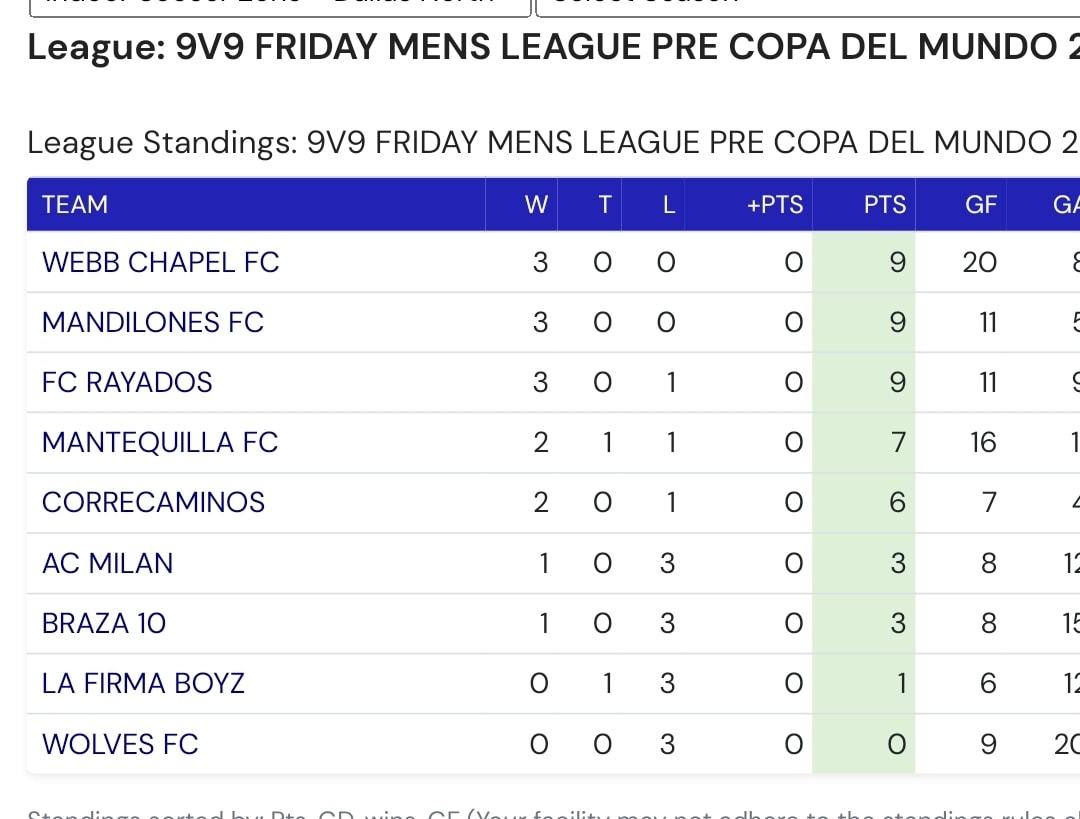Click the PTS column header
1080x819 pixels.
[864, 205]
